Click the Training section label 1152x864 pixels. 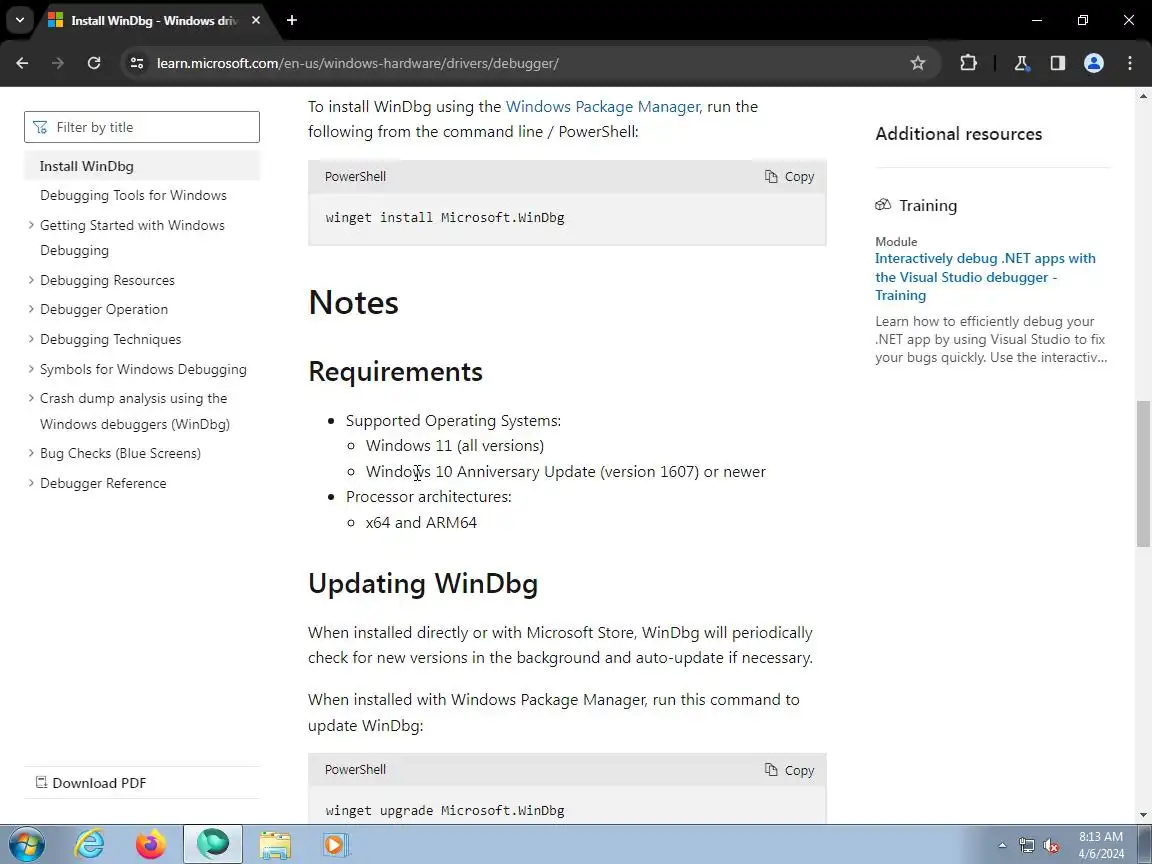click(928, 206)
